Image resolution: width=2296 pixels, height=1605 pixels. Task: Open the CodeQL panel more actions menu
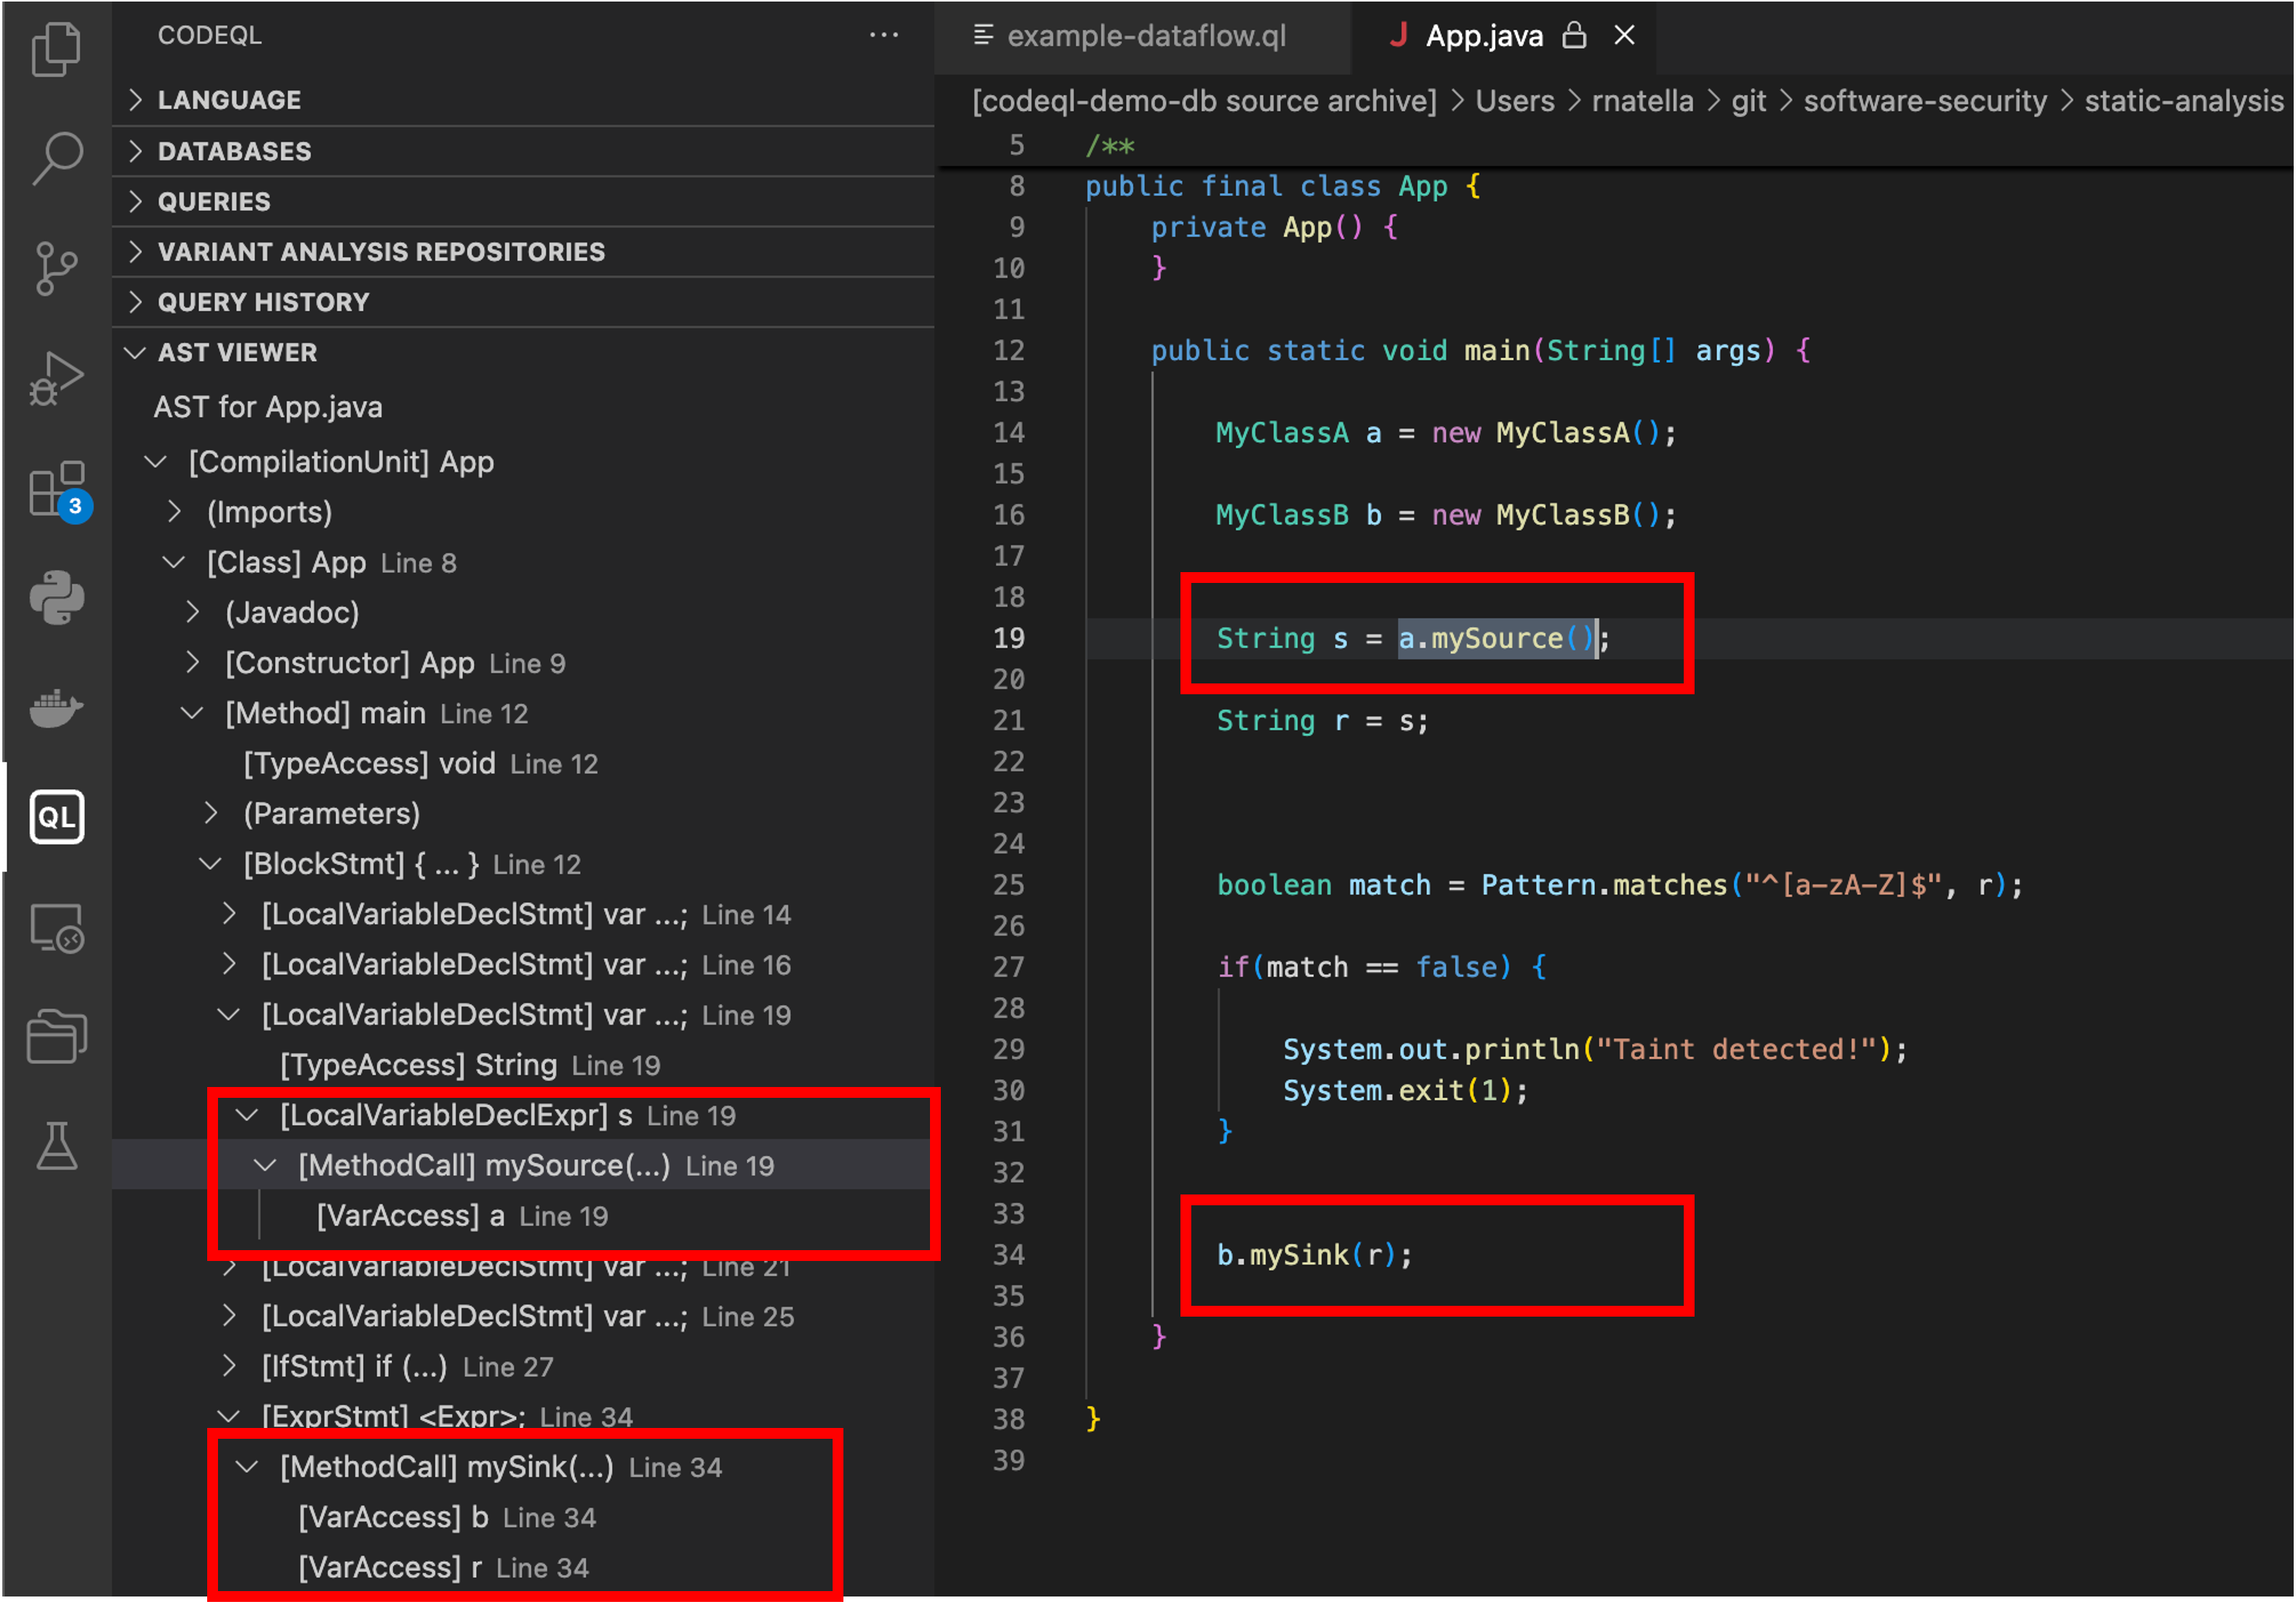pos(883,35)
